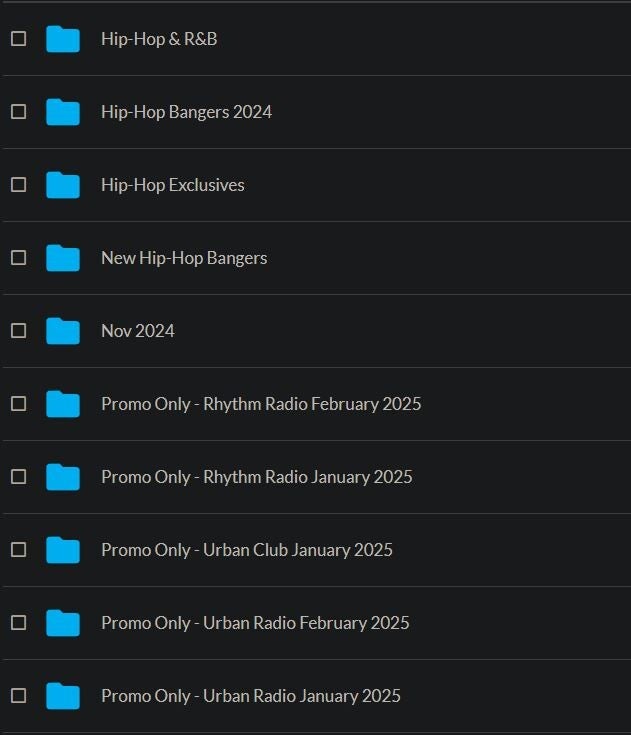The image size is (631, 735).
Task: Select checkbox for Urban Radio February 2025
Action: pyautogui.click(x=18, y=623)
